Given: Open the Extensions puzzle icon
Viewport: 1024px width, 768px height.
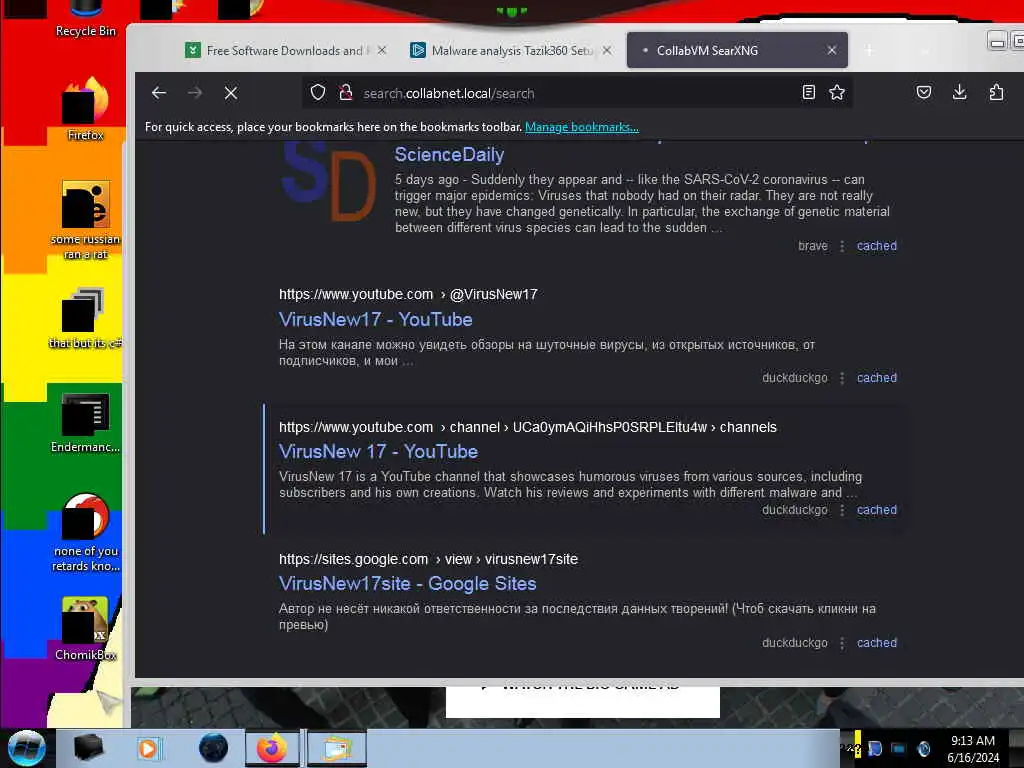Looking at the screenshot, I should tap(996, 93).
